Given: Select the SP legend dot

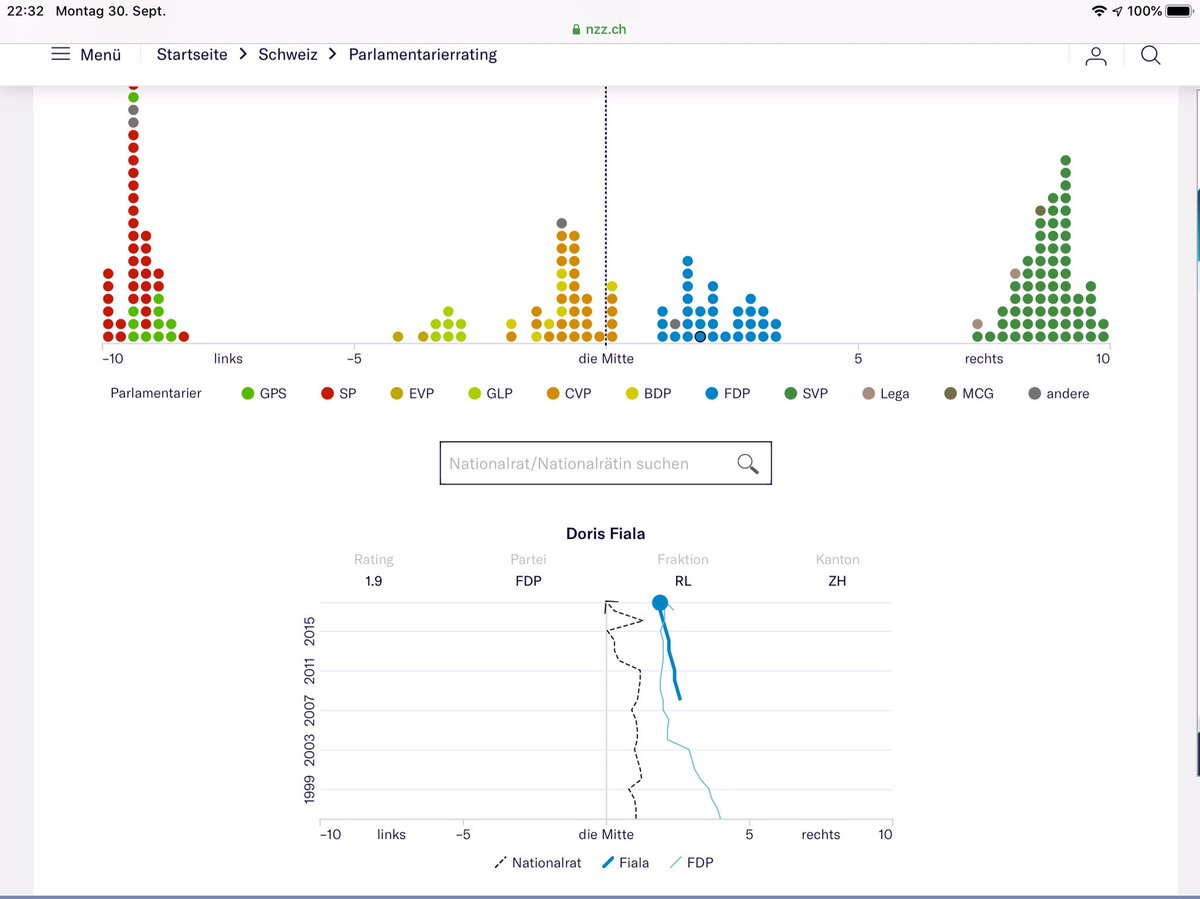Looking at the screenshot, I should point(327,394).
